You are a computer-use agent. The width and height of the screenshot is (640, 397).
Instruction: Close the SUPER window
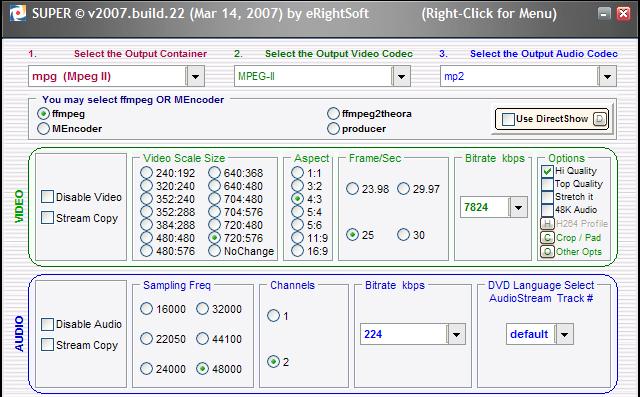624,13
